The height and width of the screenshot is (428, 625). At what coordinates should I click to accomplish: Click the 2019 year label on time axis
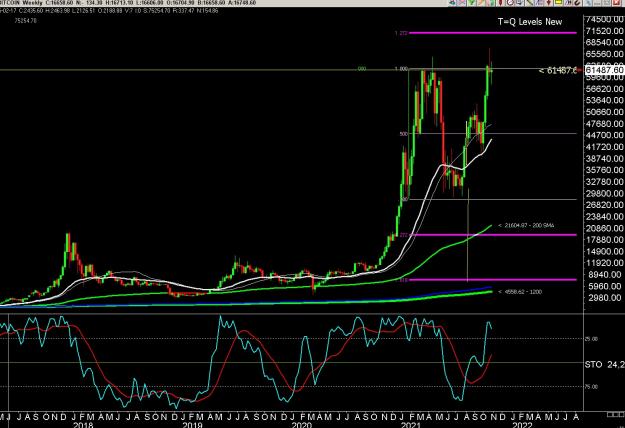click(193, 425)
